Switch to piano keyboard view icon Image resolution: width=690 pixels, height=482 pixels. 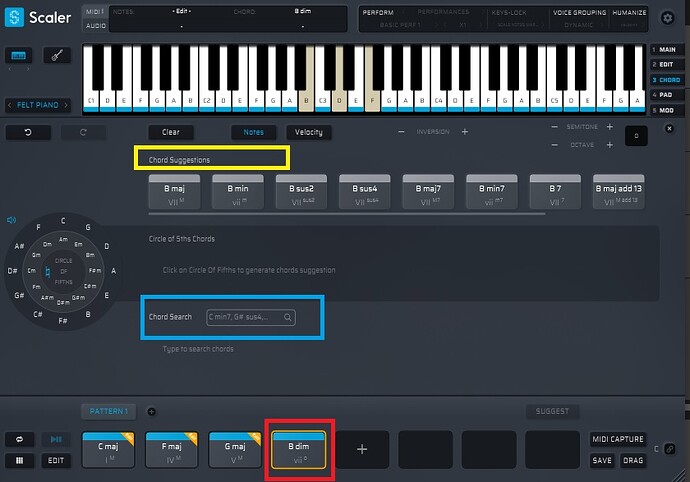(18, 55)
